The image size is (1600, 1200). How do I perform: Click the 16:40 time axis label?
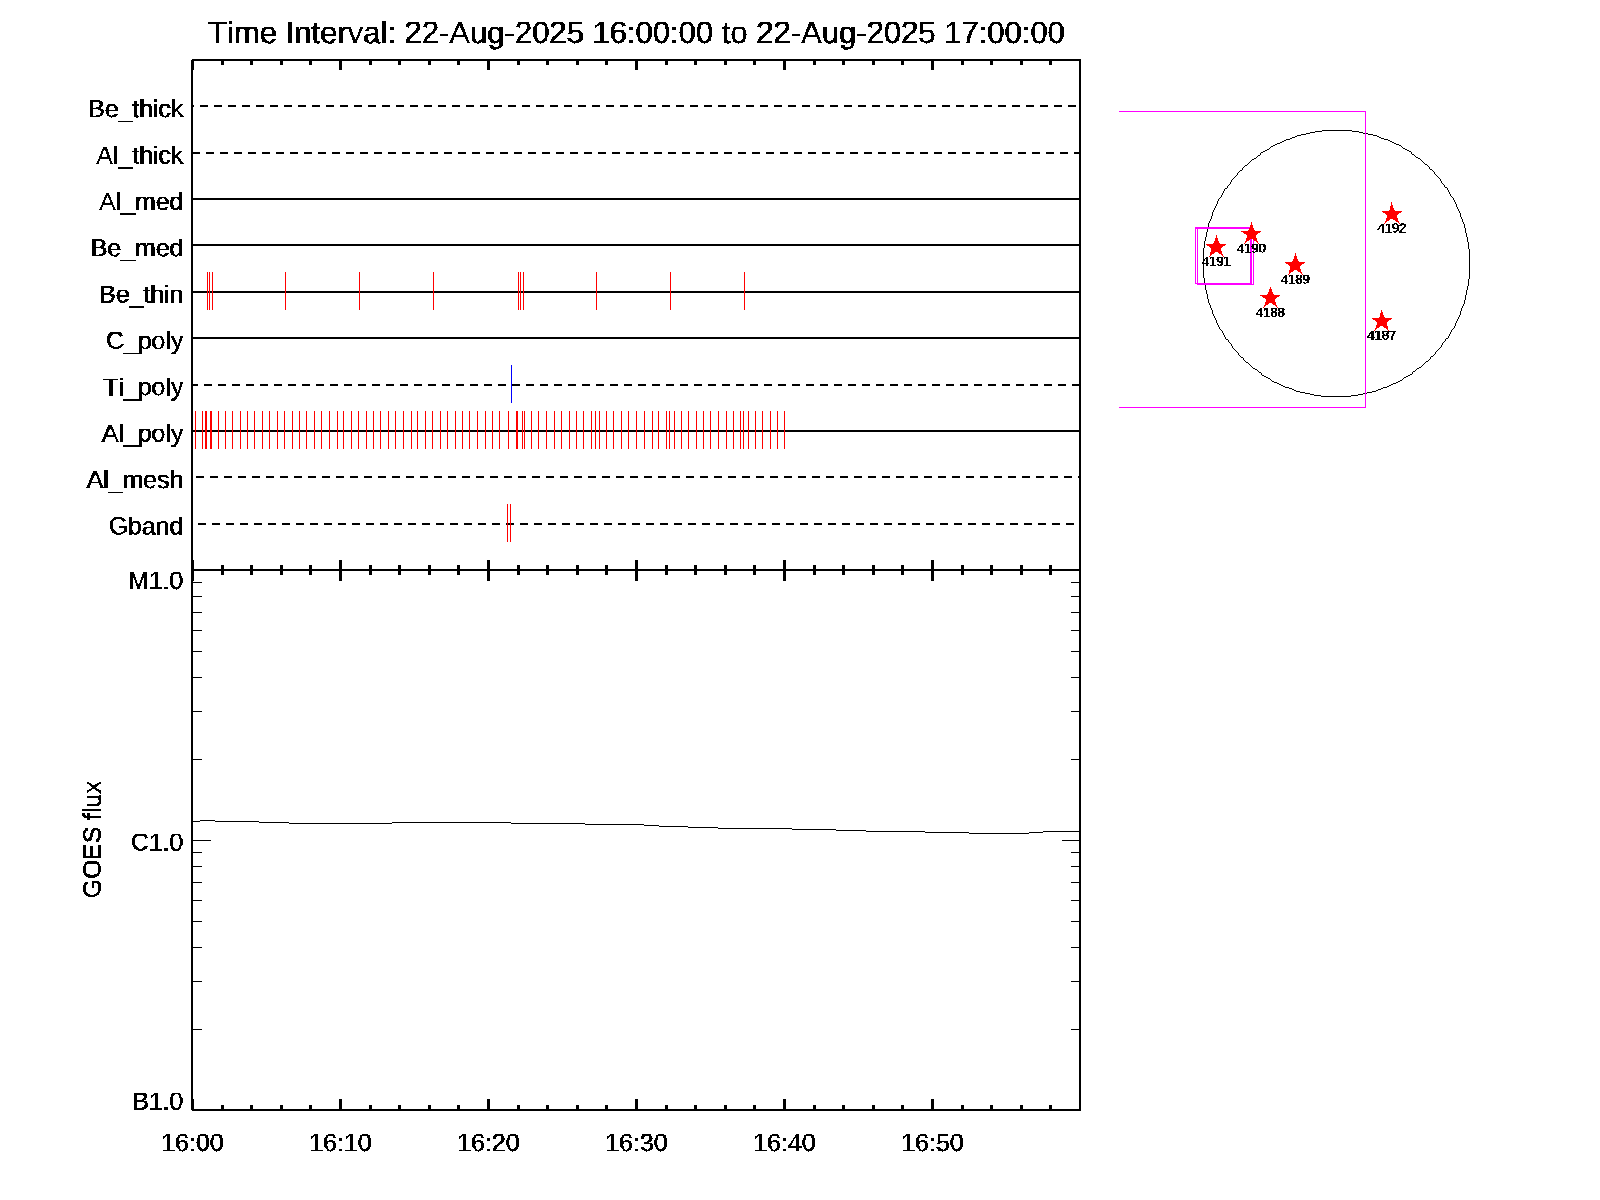(x=784, y=1143)
